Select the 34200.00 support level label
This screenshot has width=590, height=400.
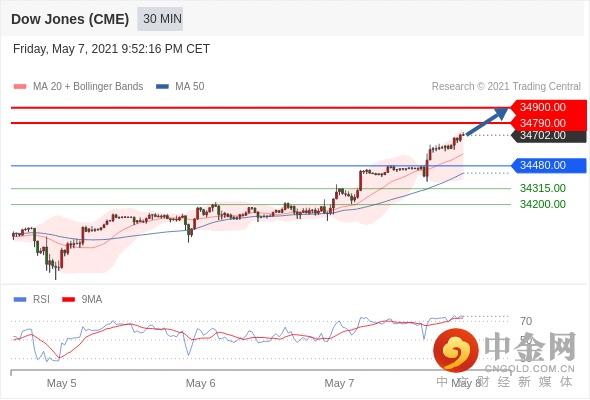coord(543,204)
